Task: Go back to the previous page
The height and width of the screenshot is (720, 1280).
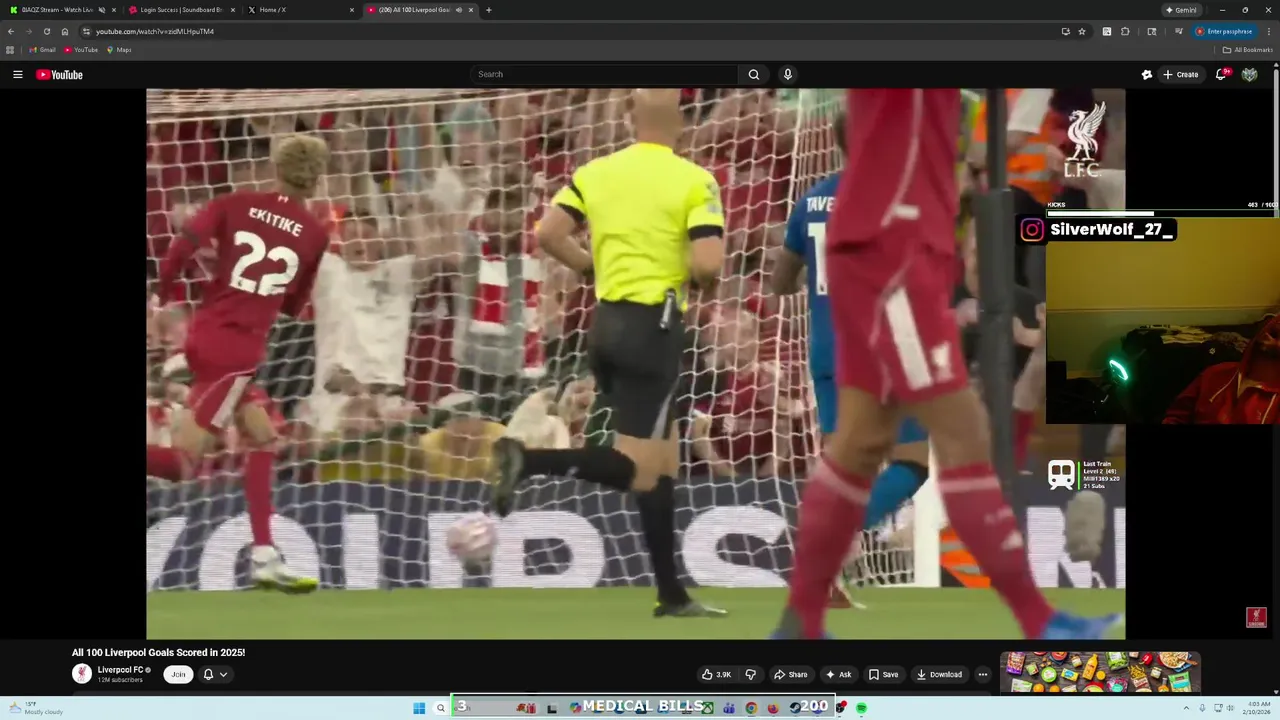Action: point(11,32)
